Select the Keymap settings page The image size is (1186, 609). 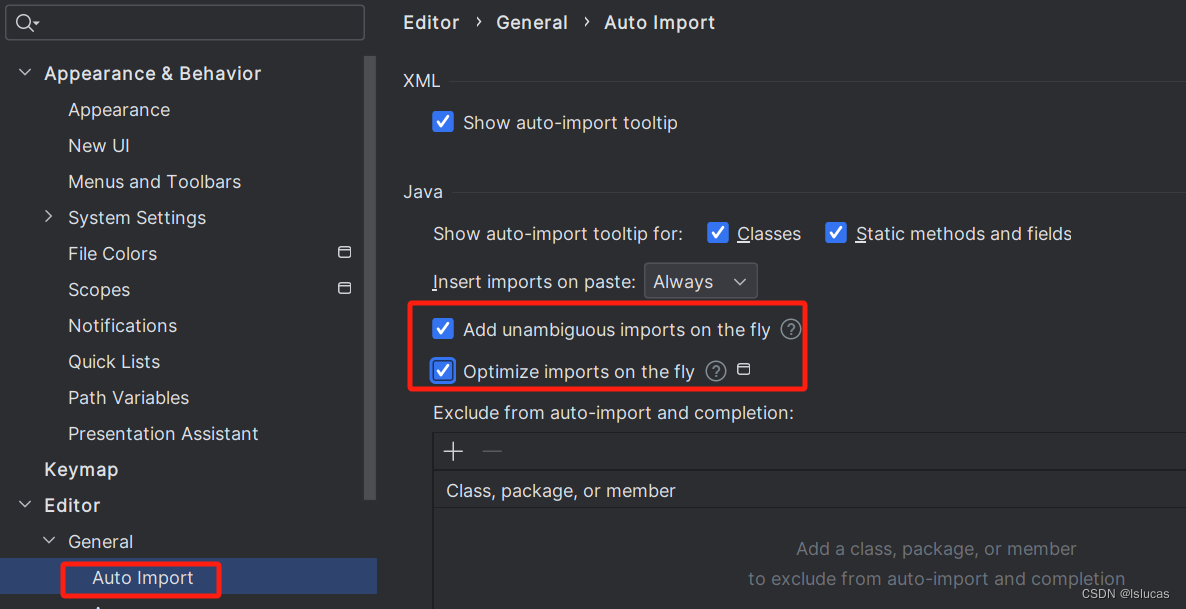(x=82, y=470)
